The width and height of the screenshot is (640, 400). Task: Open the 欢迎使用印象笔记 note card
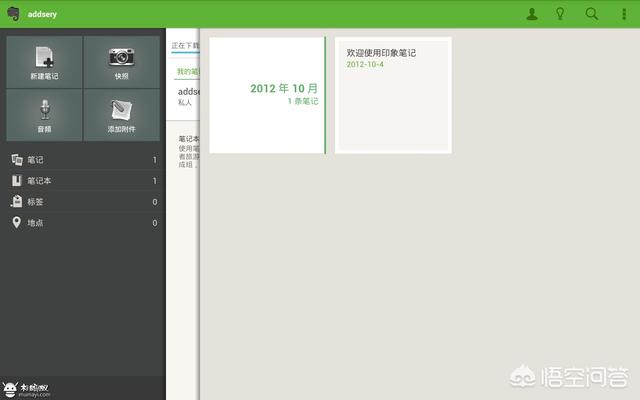(x=393, y=96)
